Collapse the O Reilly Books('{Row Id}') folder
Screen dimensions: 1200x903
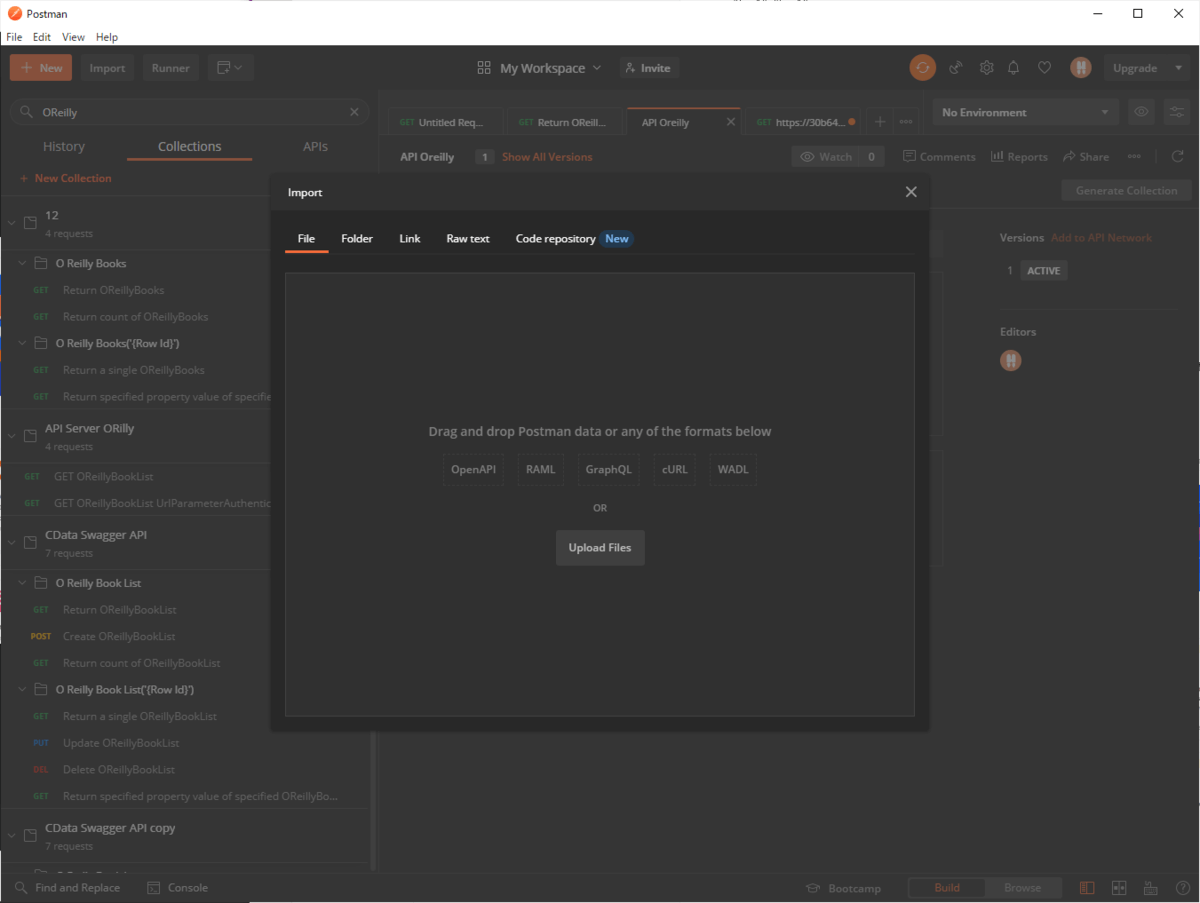click(23, 344)
